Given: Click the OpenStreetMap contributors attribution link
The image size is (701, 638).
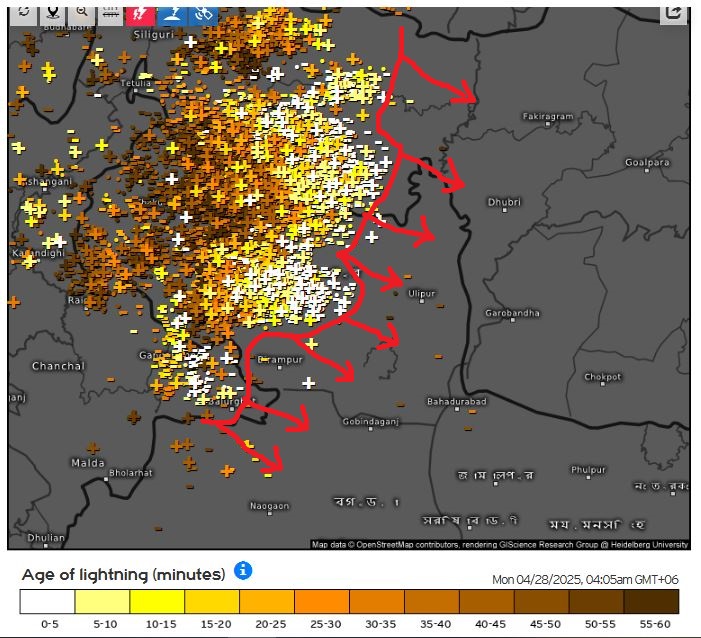Looking at the screenshot, I should pos(406,545).
